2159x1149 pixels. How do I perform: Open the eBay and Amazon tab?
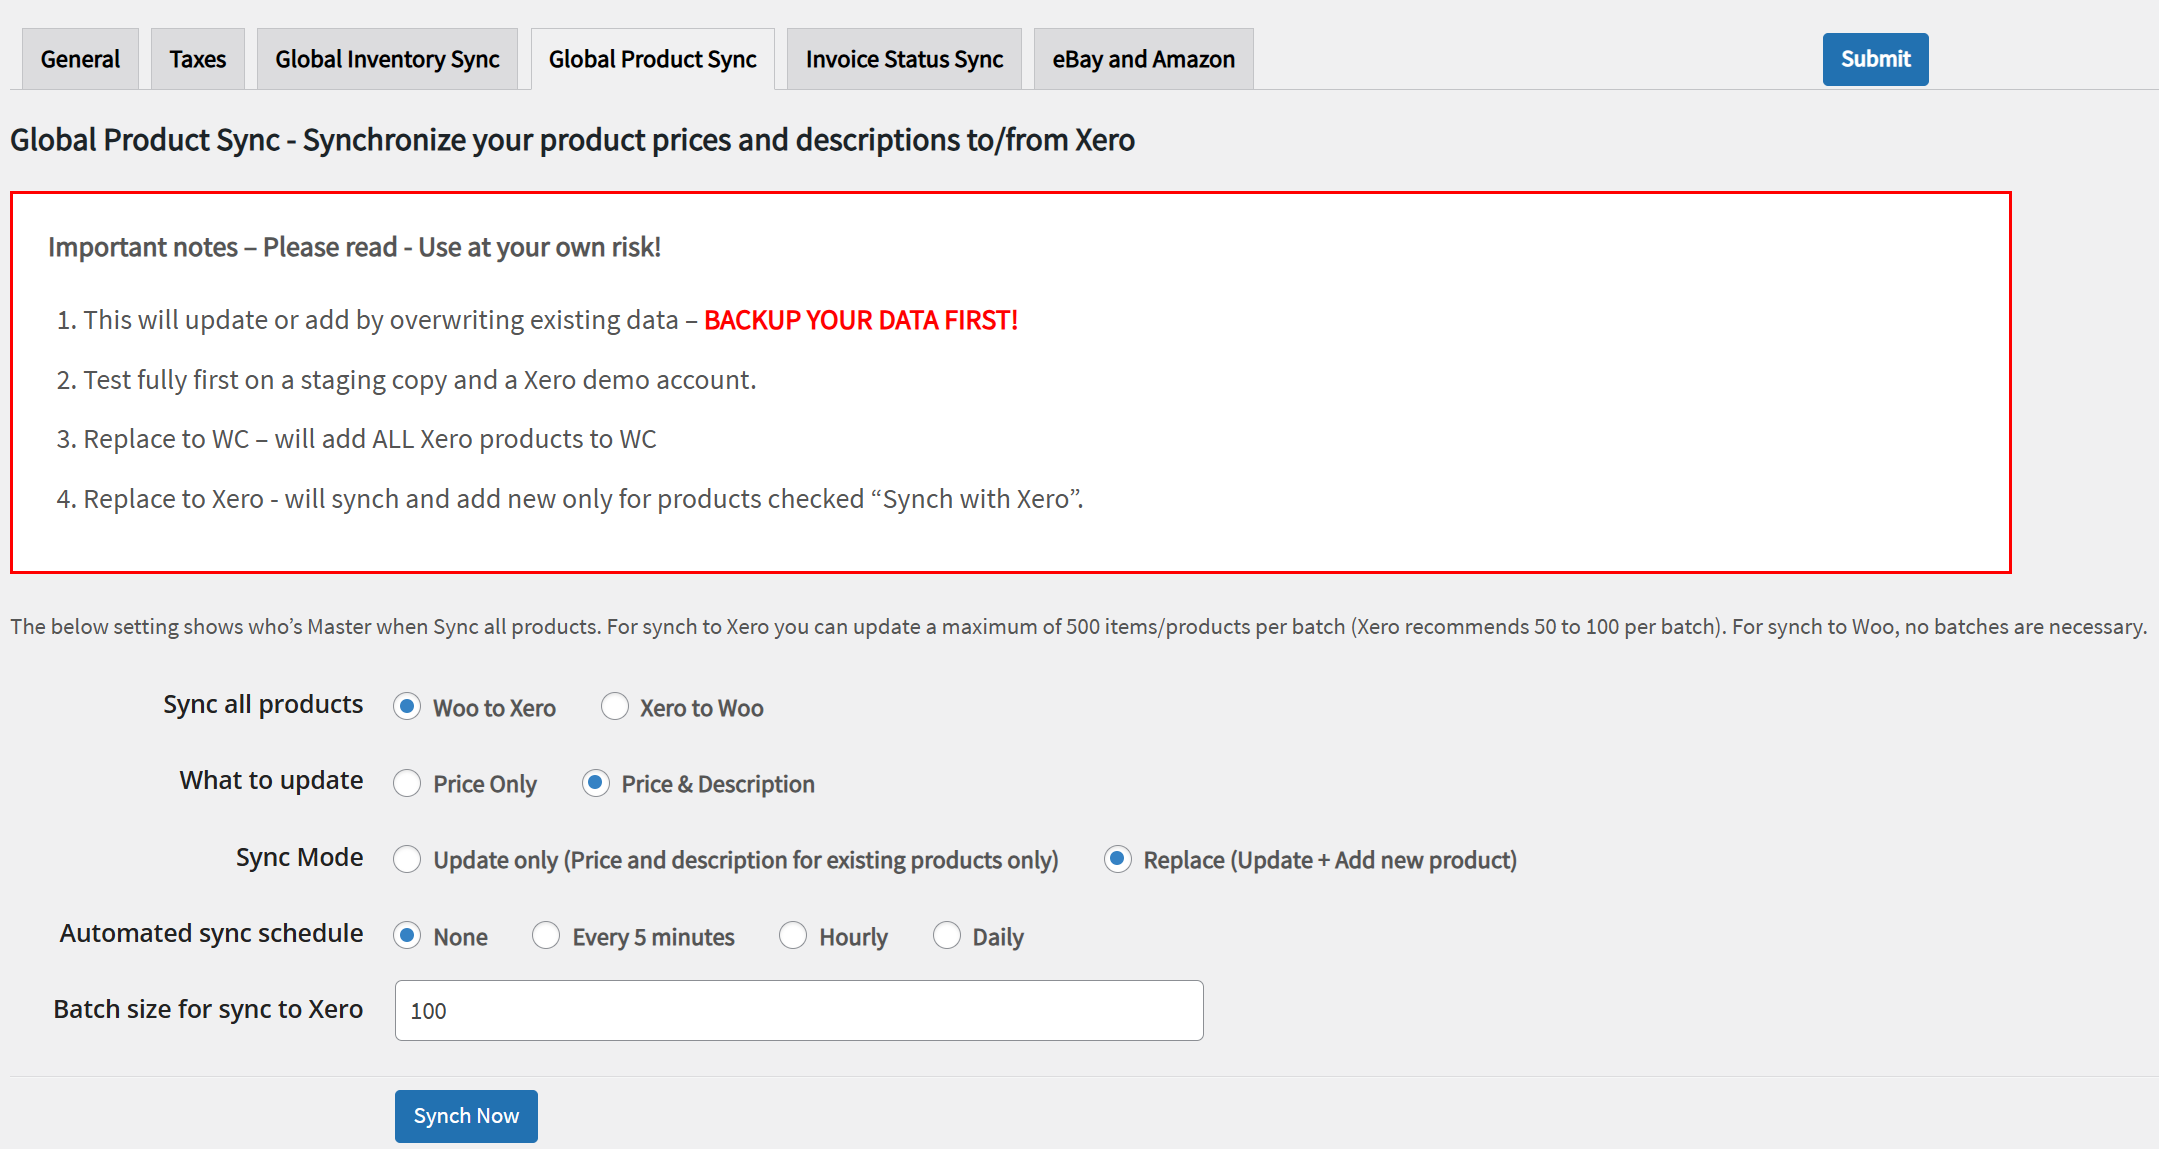tap(1143, 59)
